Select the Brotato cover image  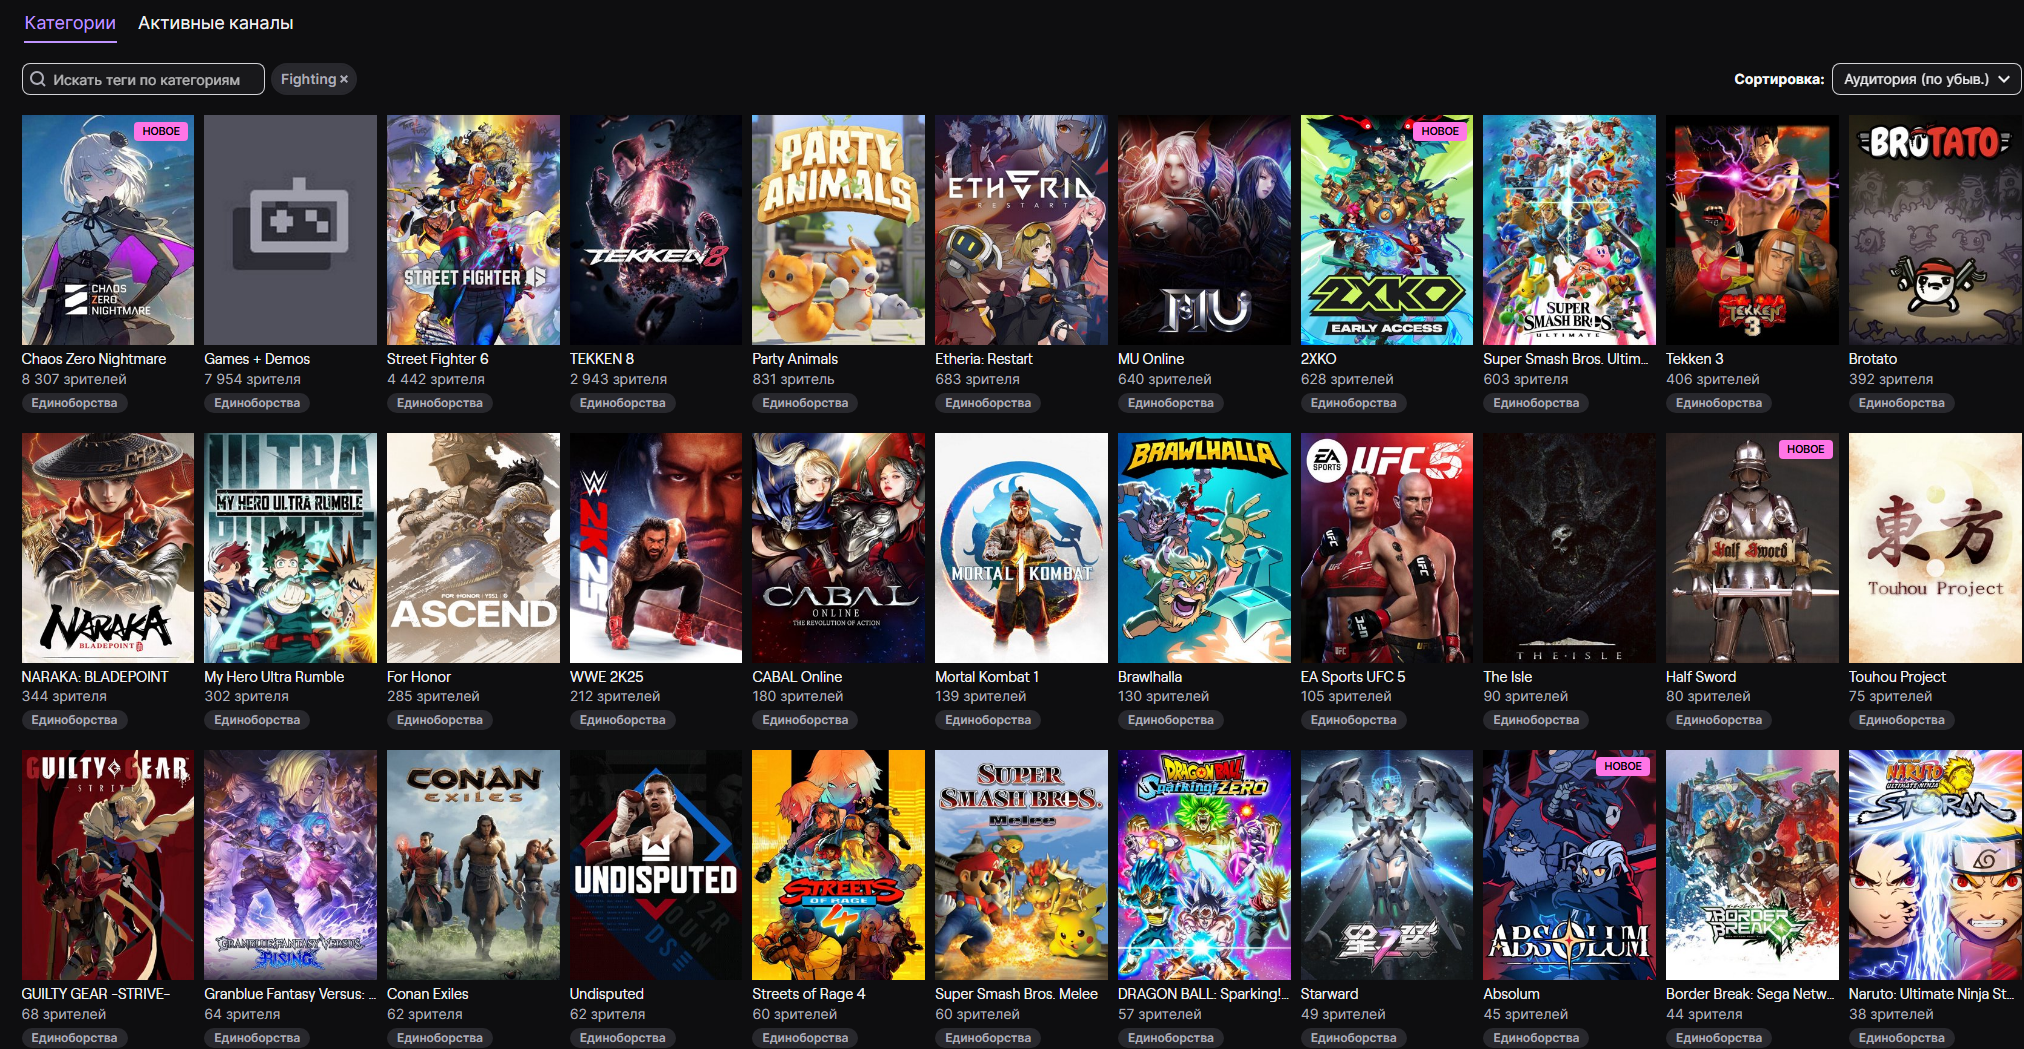(x=1935, y=230)
